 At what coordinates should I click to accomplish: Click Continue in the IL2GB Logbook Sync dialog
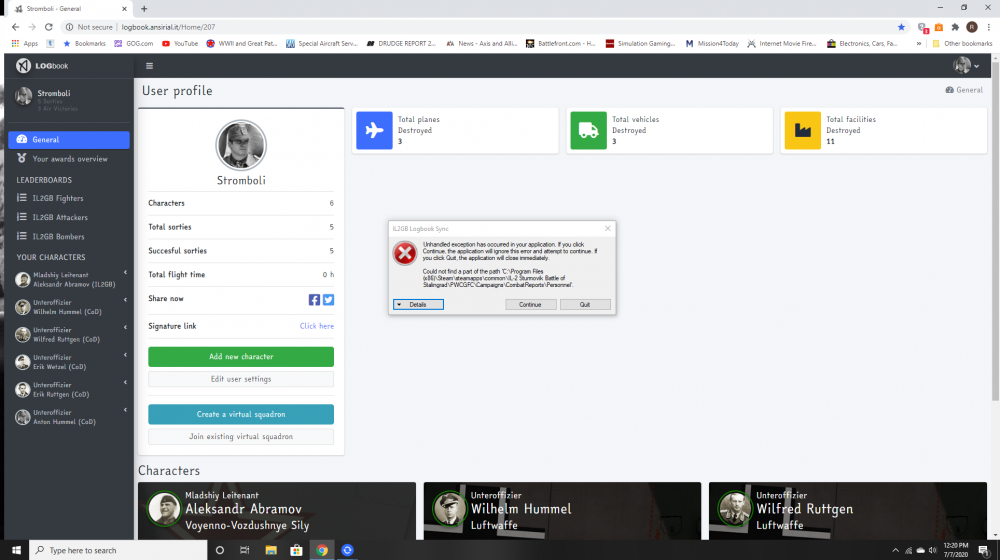point(530,304)
